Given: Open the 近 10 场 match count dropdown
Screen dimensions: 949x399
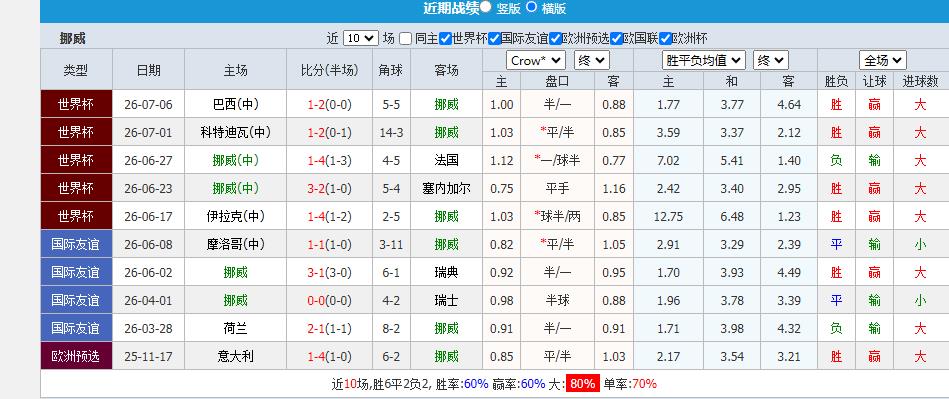Looking at the screenshot, I should point(361,38).
